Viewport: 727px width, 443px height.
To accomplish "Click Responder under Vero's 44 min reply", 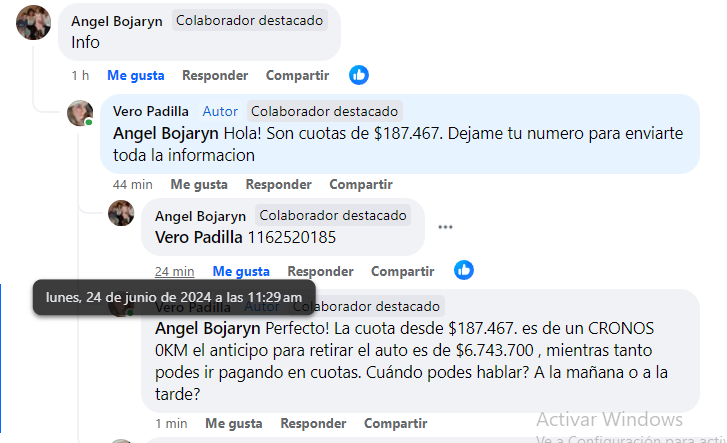I will point(278,185).
